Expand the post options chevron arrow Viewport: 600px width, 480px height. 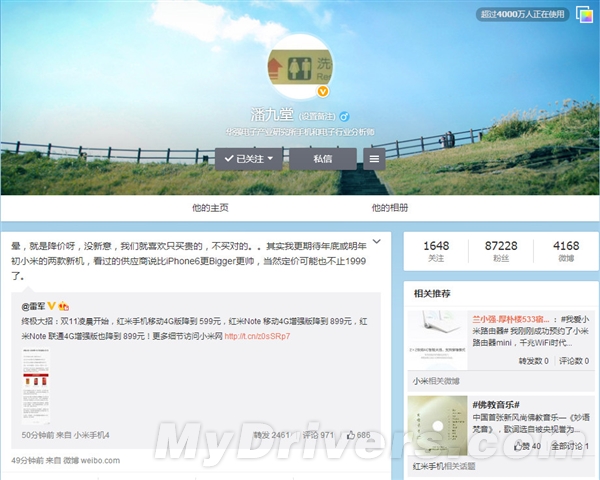click(x=377, y=242)
